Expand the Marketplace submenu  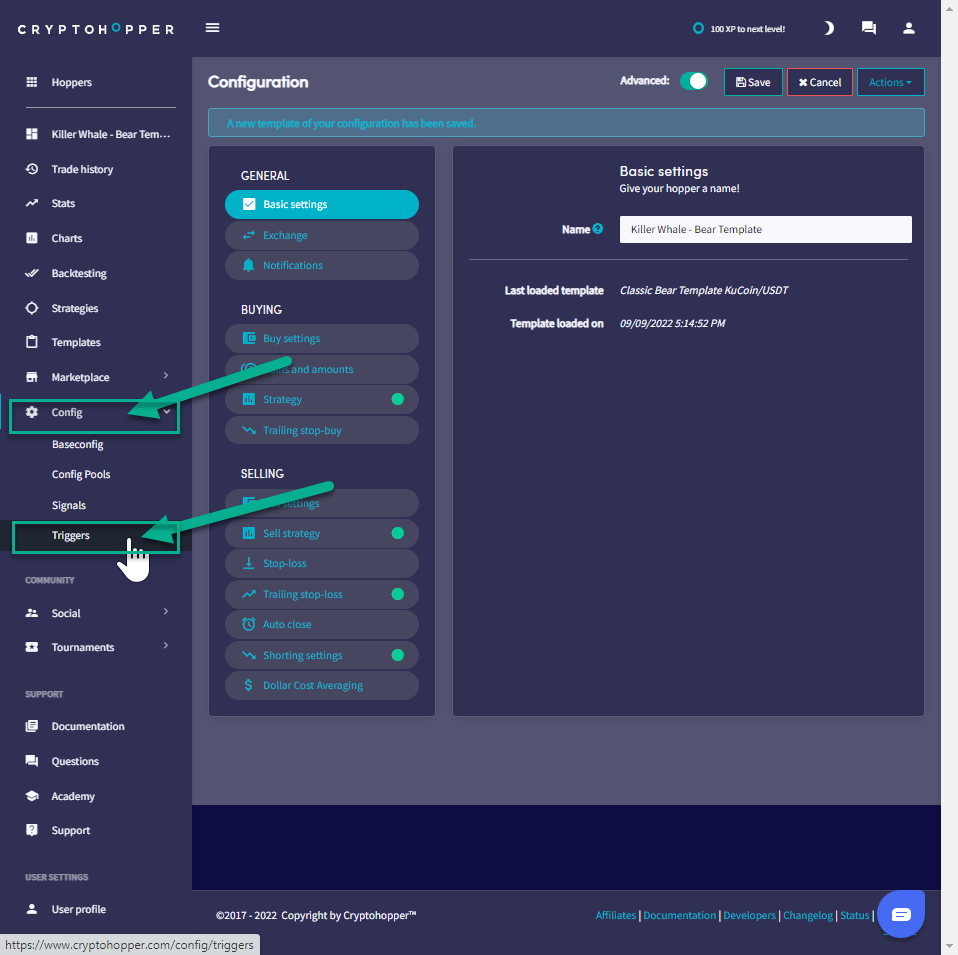pos(166,376)
